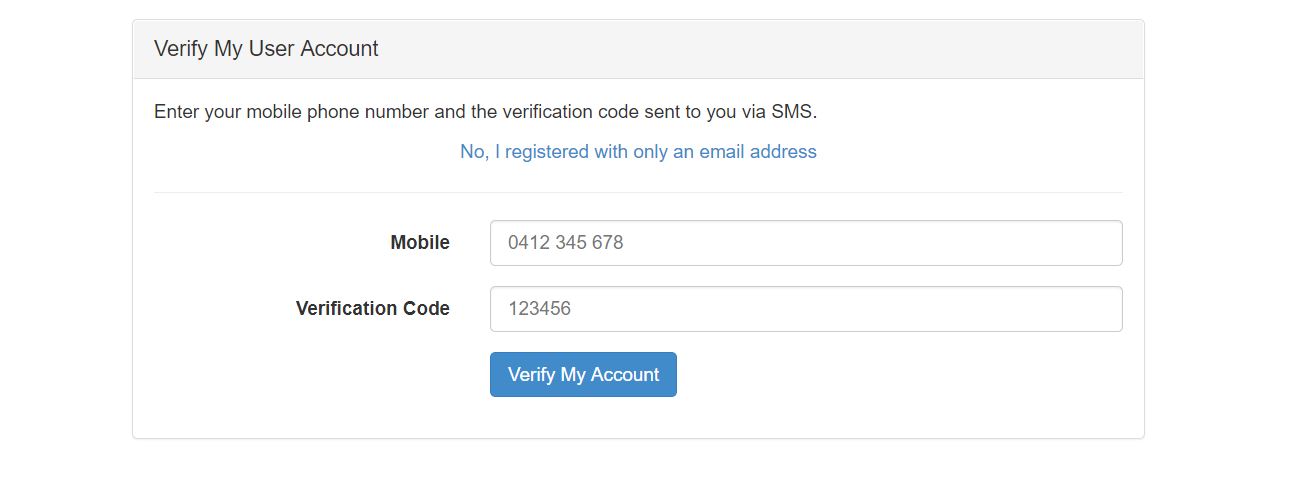Image resolution: width=1304 pixels, height=495 pixels.
Task: Place cursor in the Mobile number box
Action: point(805,243)
